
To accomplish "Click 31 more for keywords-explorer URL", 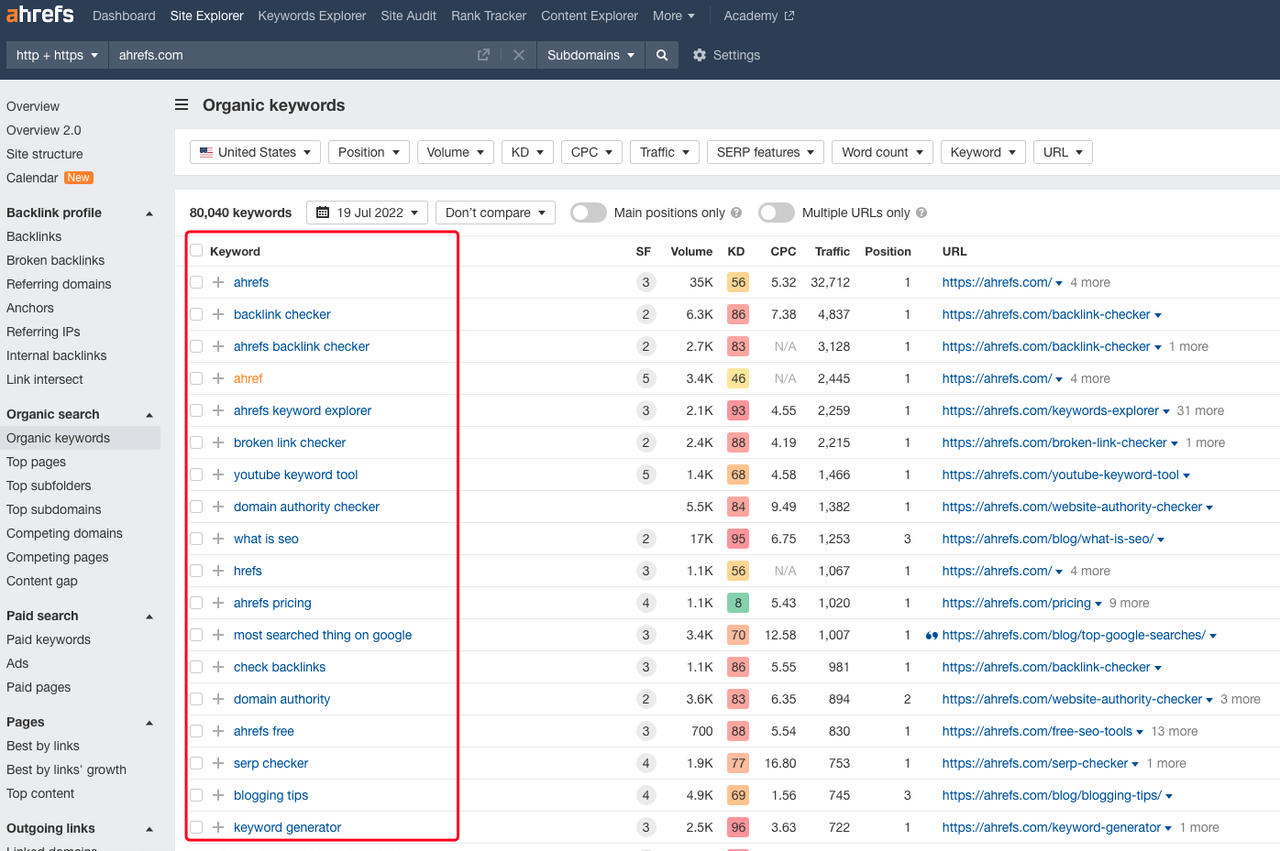I will [x=1200, y=410].
